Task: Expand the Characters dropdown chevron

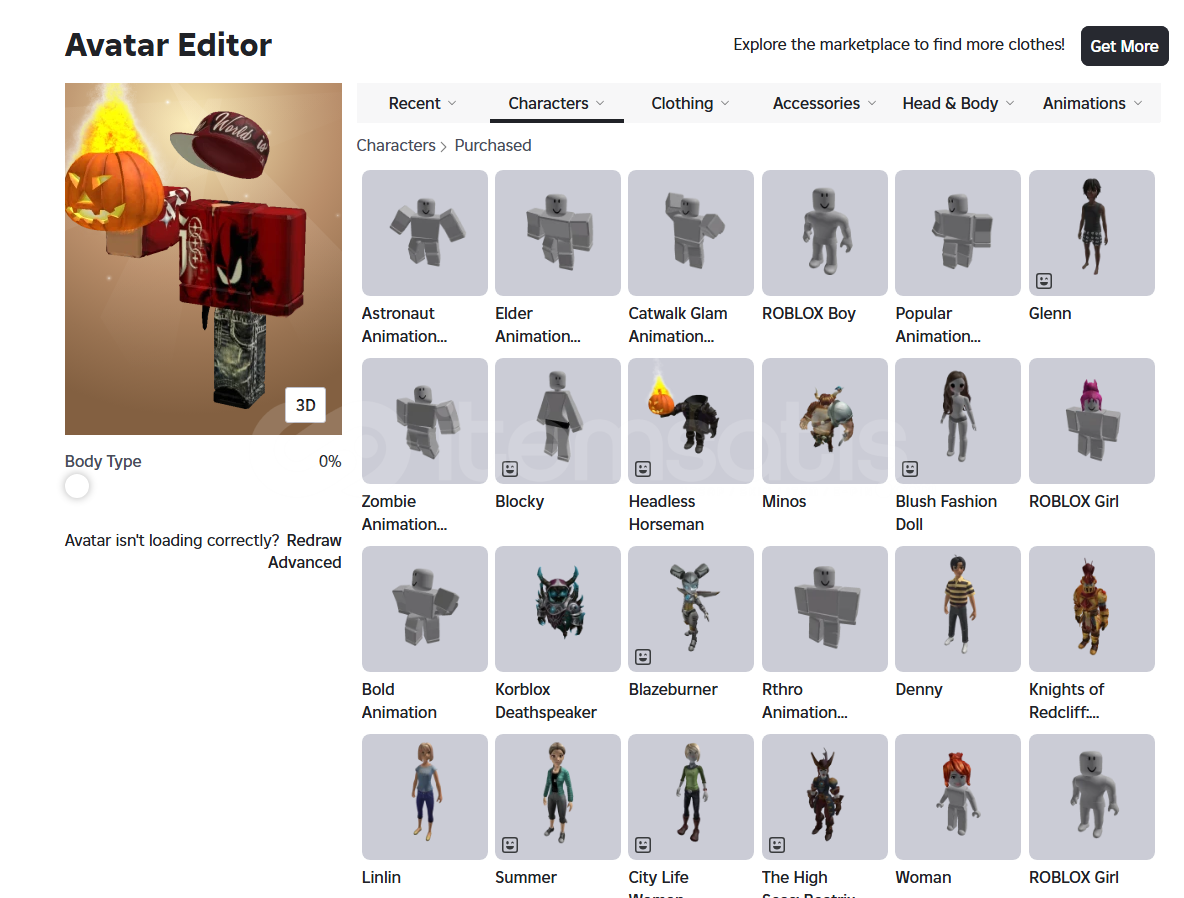Action: coord(600,103)
